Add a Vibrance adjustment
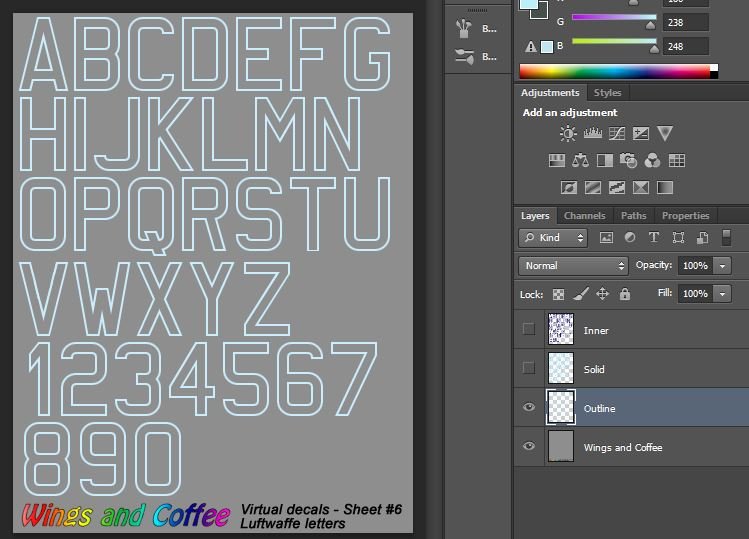749x539 pixels. click(x=665, y=133)
